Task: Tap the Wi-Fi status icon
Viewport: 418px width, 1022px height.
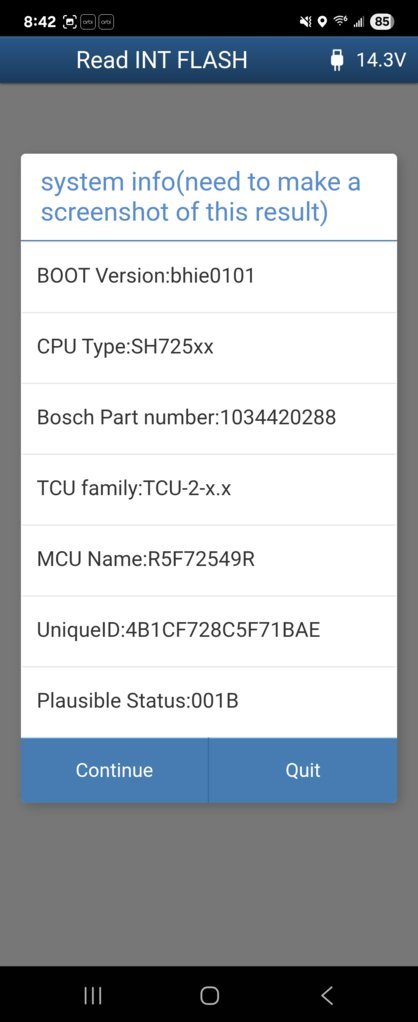Action: [x=339, y=22]
